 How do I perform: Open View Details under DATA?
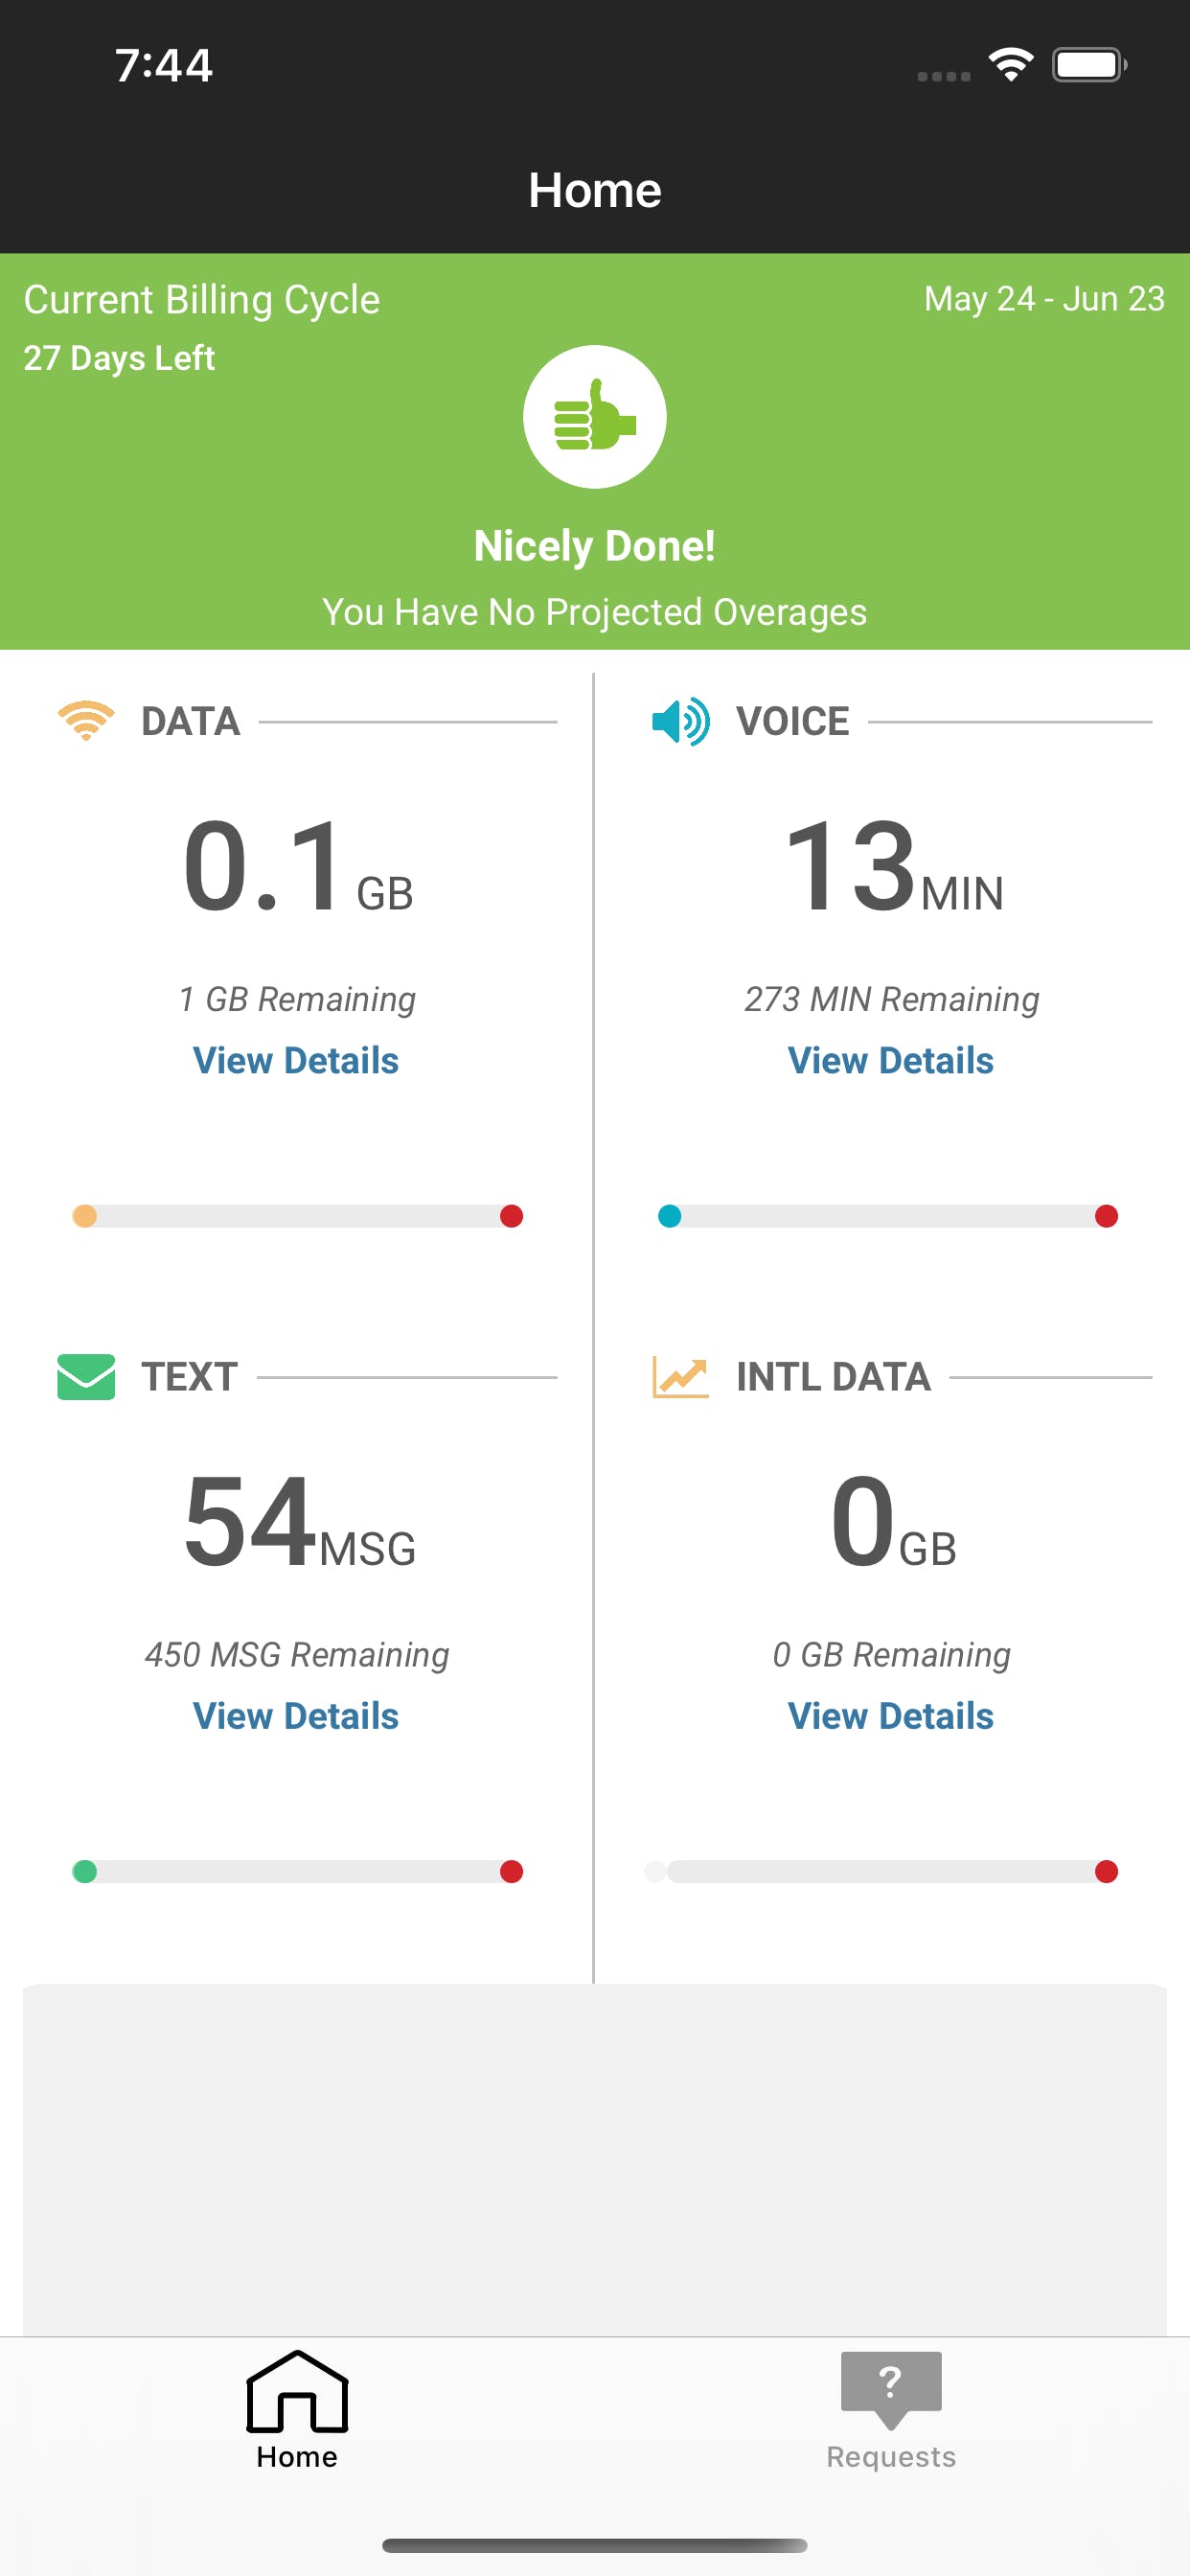pyautogui.click(x=296, y=1060)
